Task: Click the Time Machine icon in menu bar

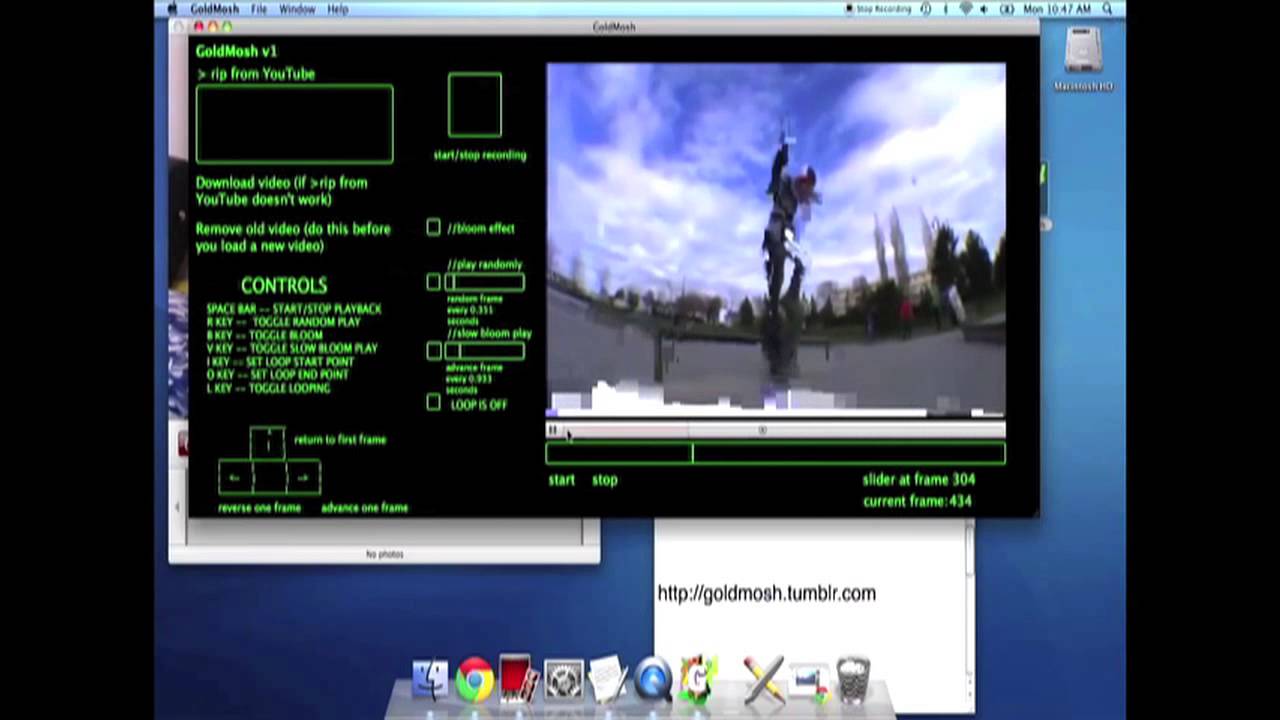Action: tap(926, 9)
